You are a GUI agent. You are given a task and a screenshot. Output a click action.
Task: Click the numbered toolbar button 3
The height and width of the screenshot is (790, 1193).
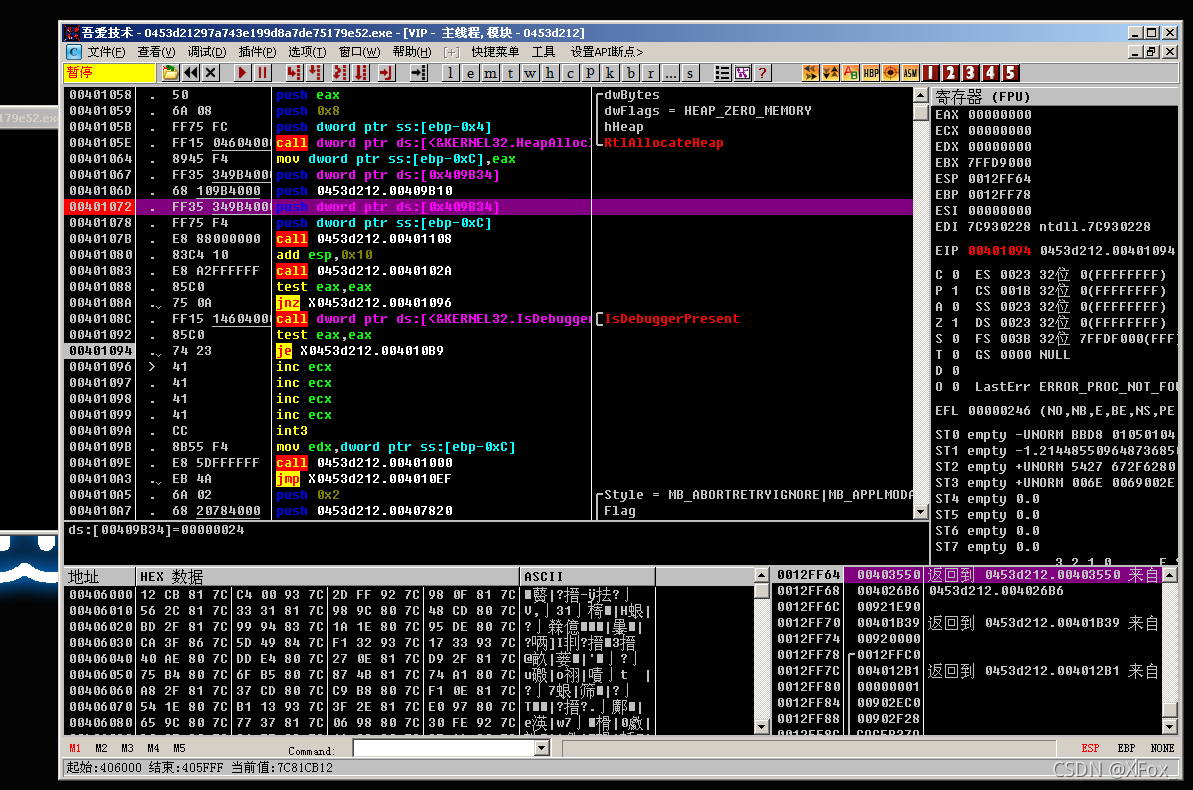tap(971, 73)
